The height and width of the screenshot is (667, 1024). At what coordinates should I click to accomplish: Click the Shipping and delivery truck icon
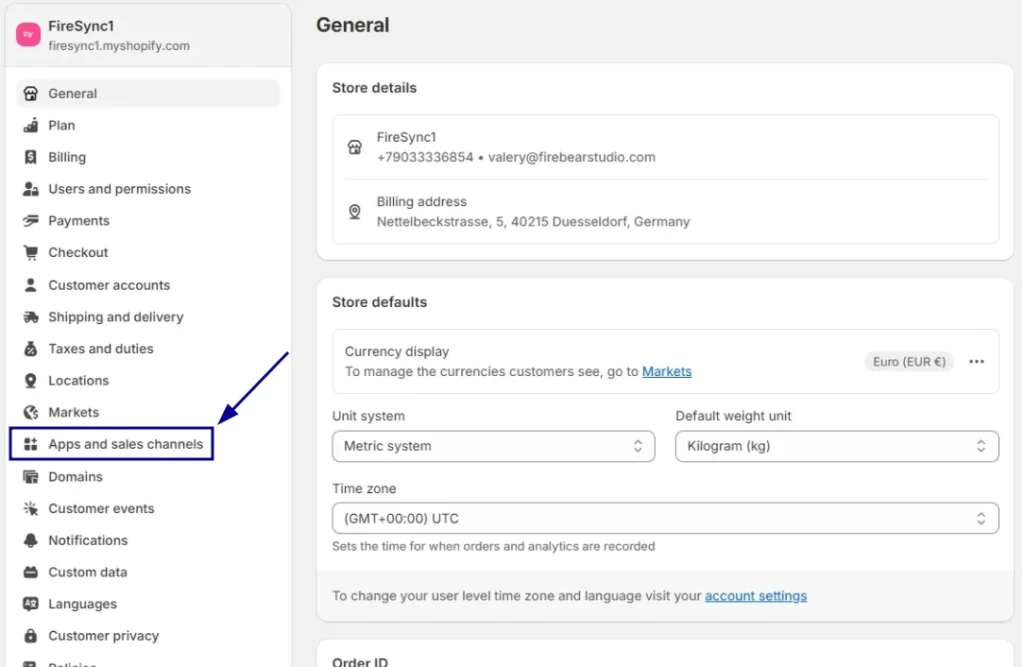[30, 317]
